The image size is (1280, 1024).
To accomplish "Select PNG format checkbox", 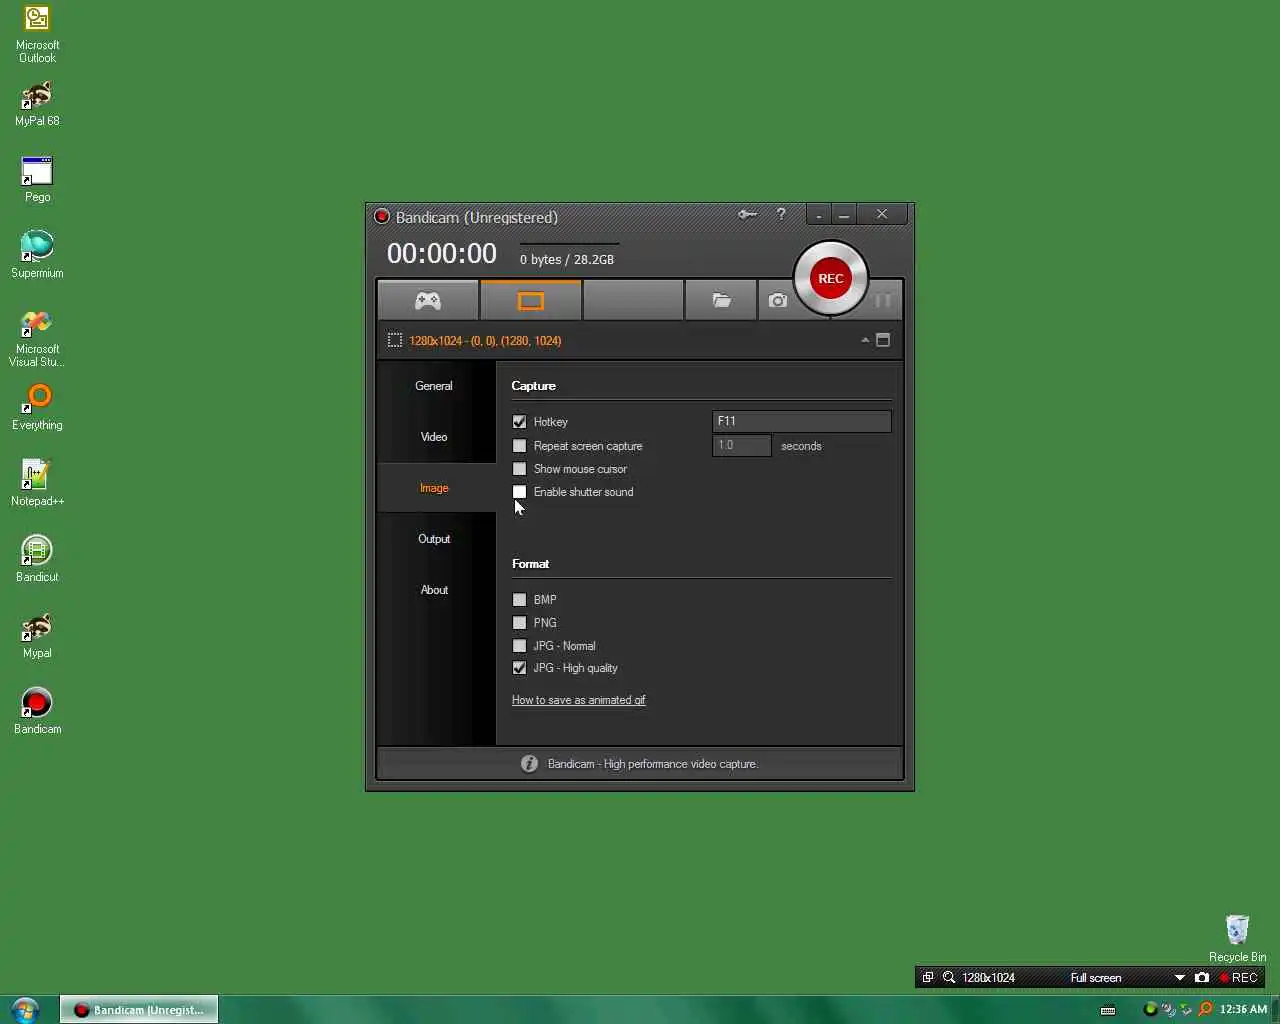I will point(519,623).
